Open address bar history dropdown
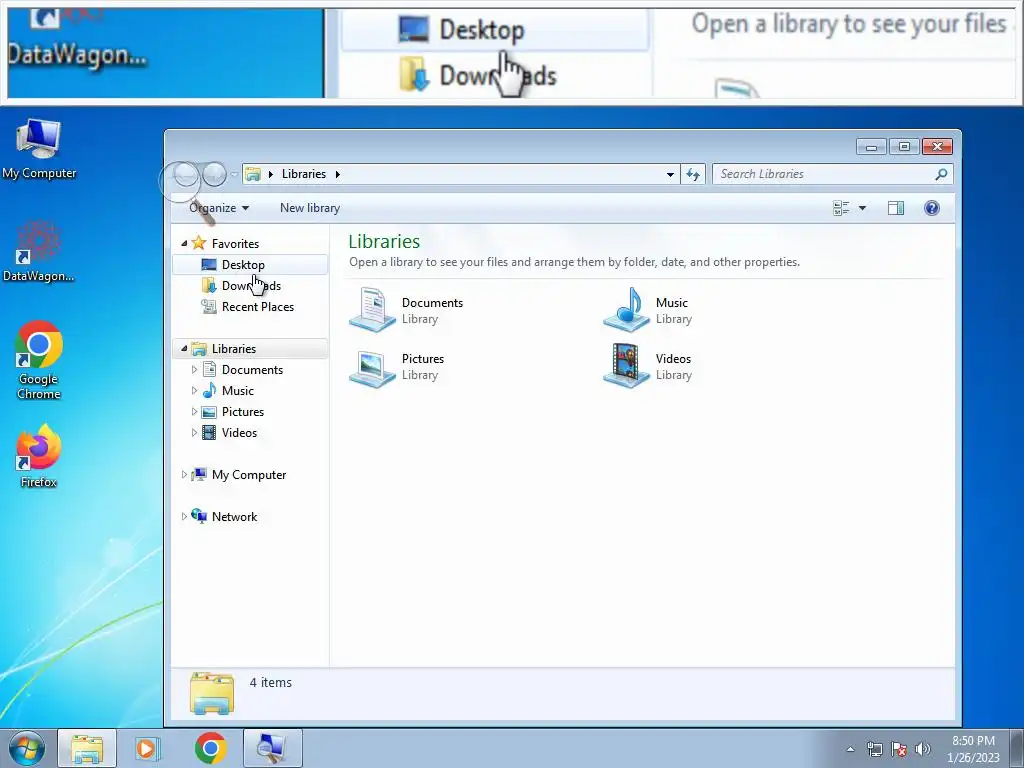Screen dimensions: 1024x768 pyautogui.click(x=670, y=174)
